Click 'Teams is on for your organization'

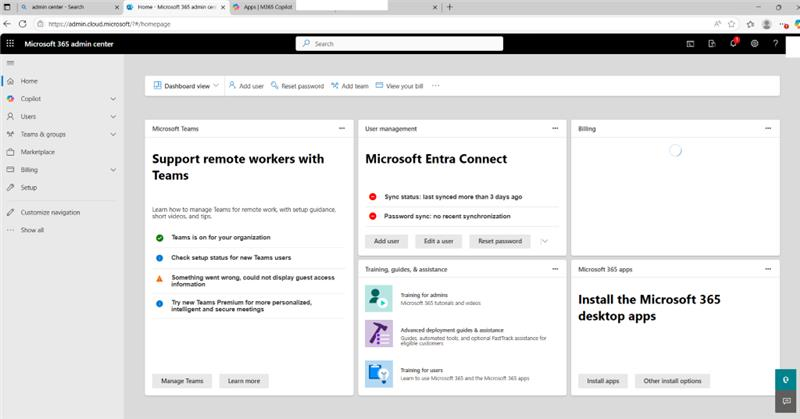coord(221,237)
